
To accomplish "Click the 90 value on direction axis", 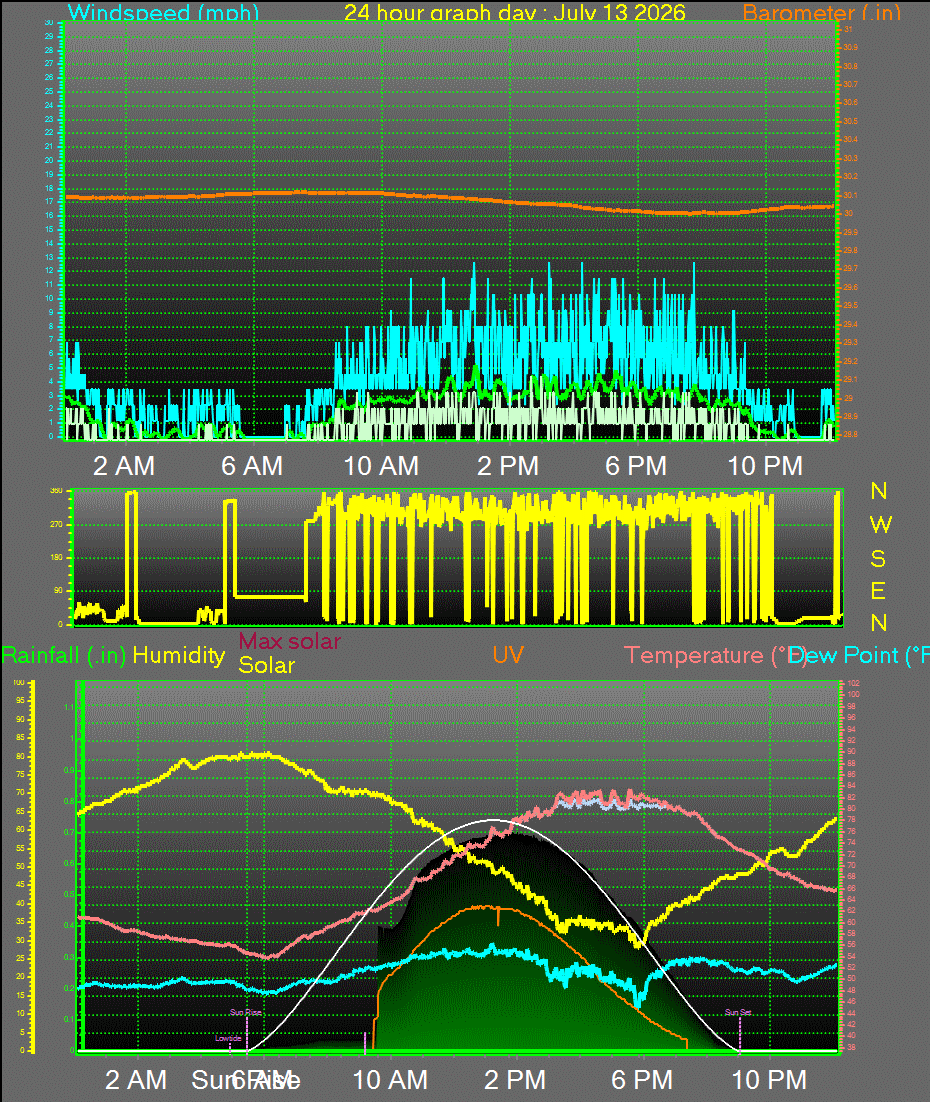I will pyautogui.click(x=58, y=590).
